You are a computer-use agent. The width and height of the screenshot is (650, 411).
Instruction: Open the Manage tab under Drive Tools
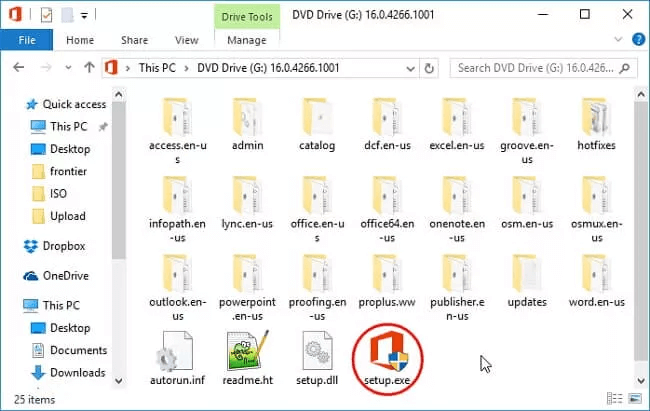(x=246, y=41)
